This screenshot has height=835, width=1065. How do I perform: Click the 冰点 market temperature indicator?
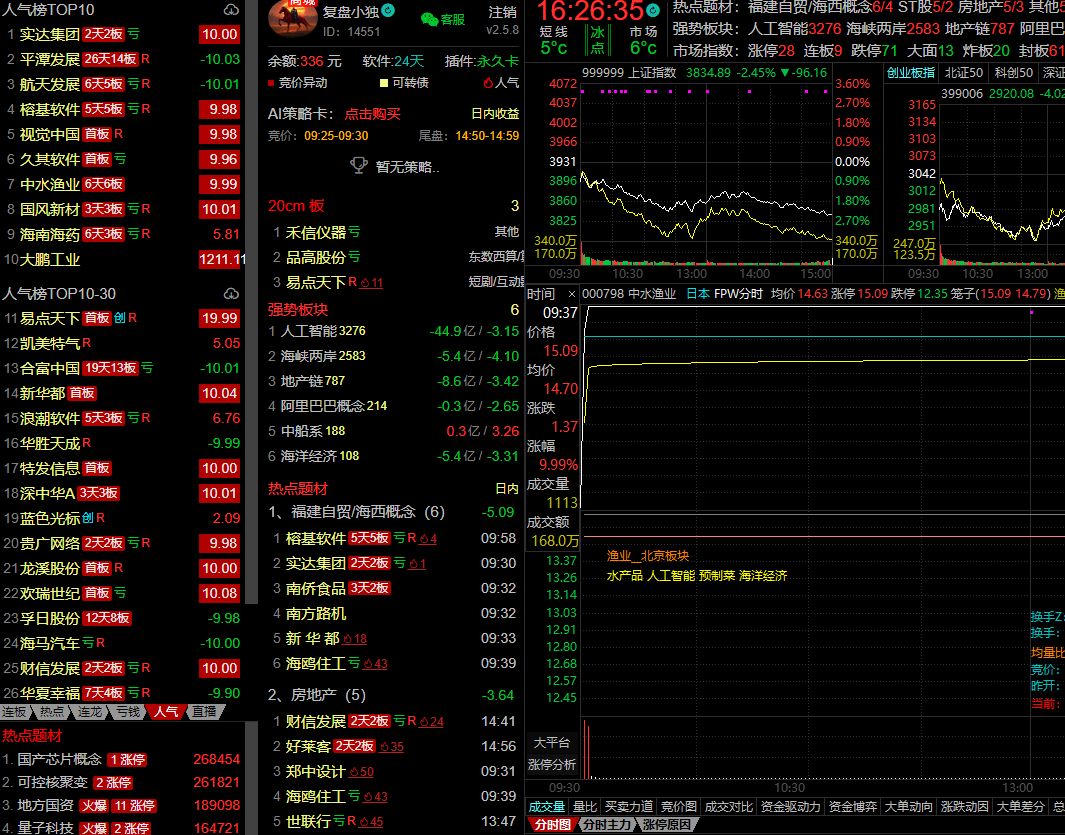[x=597, y=39]
